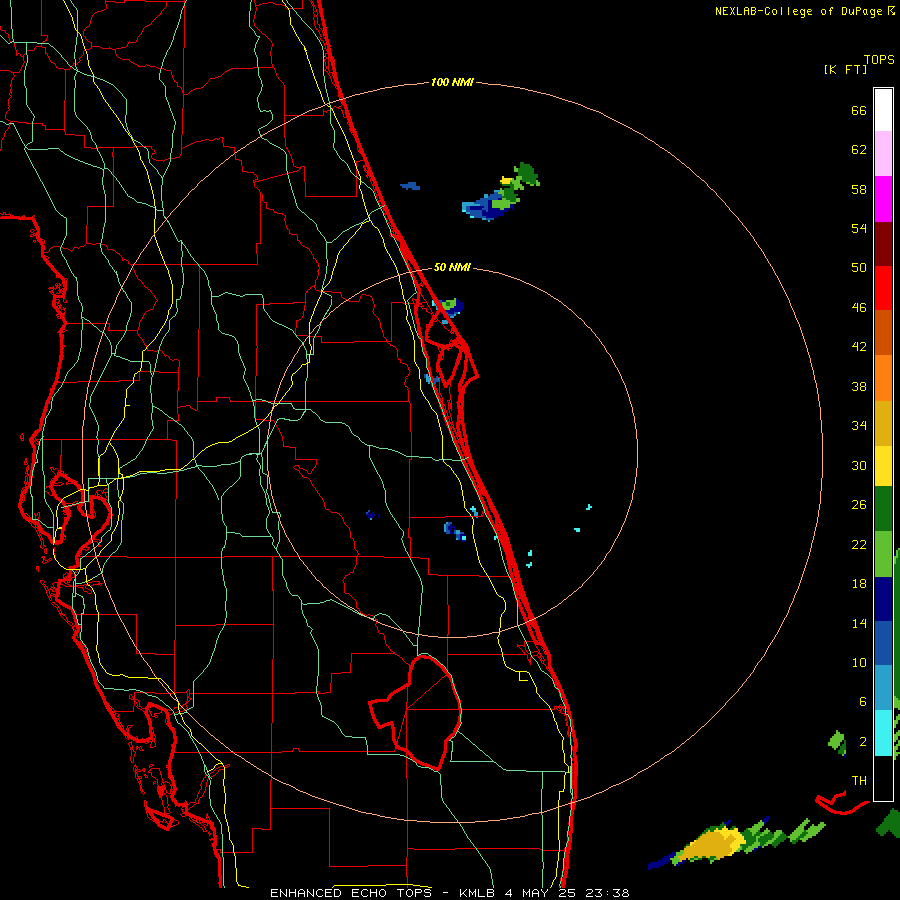Click the legend value 14
900x900 pixels.
tap(859, 623)
